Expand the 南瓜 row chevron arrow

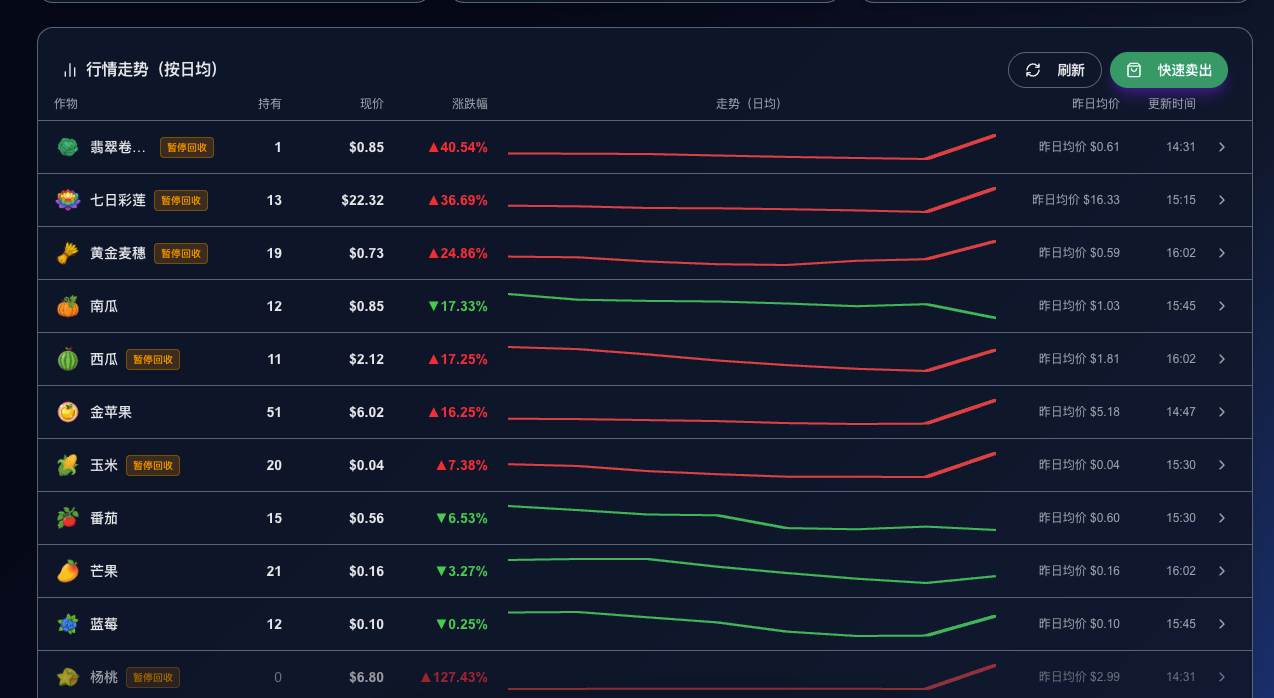[x=1221, y=306]
